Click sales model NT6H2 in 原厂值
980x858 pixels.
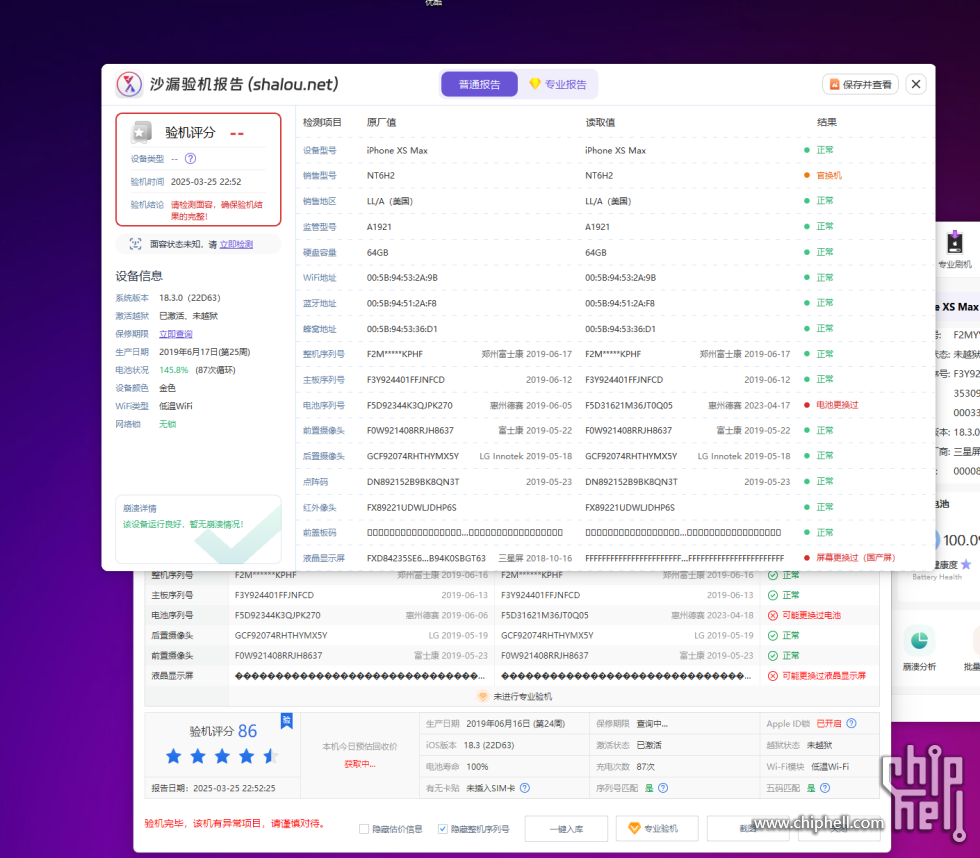tap(381, 176)
